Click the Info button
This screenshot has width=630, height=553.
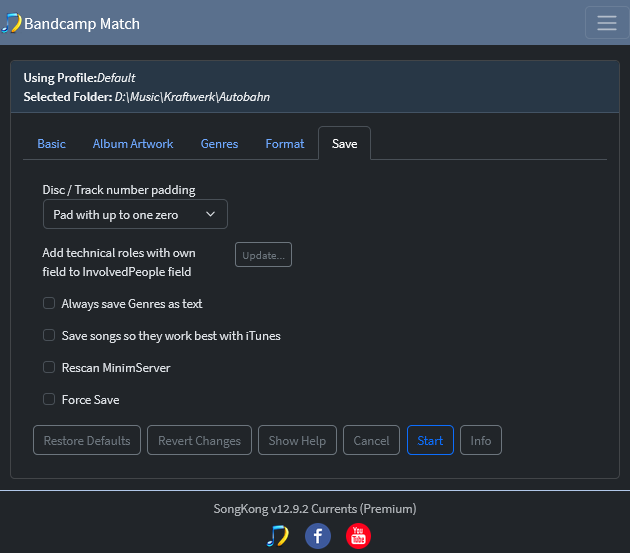click(481, 440)
